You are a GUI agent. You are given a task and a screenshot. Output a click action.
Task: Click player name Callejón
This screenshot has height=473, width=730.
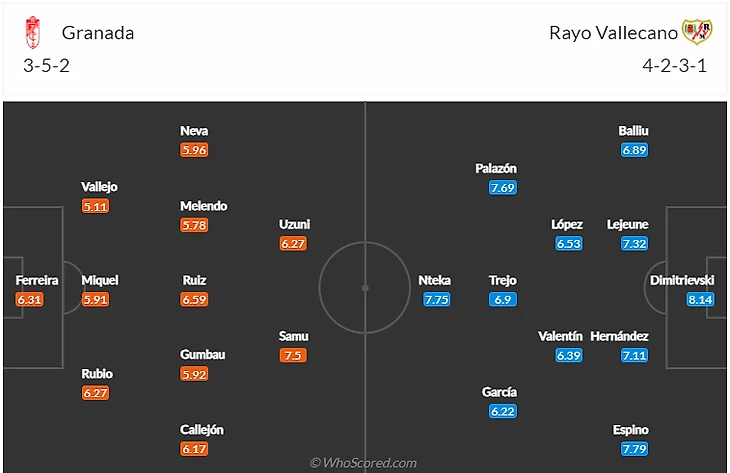(201, 430)
